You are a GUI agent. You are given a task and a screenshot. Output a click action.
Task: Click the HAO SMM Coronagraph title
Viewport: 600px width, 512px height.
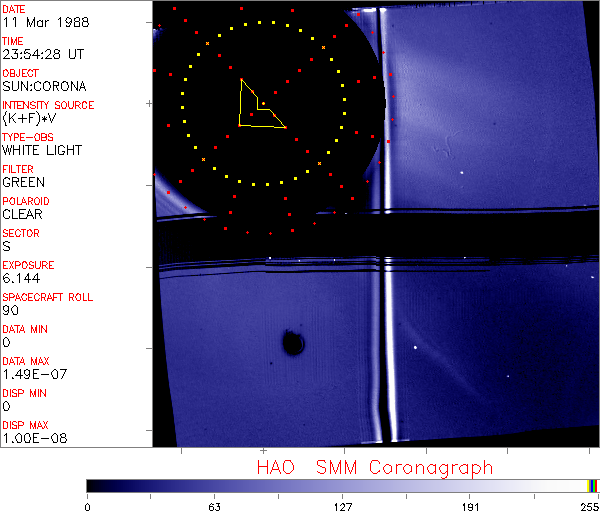(374, 467)
